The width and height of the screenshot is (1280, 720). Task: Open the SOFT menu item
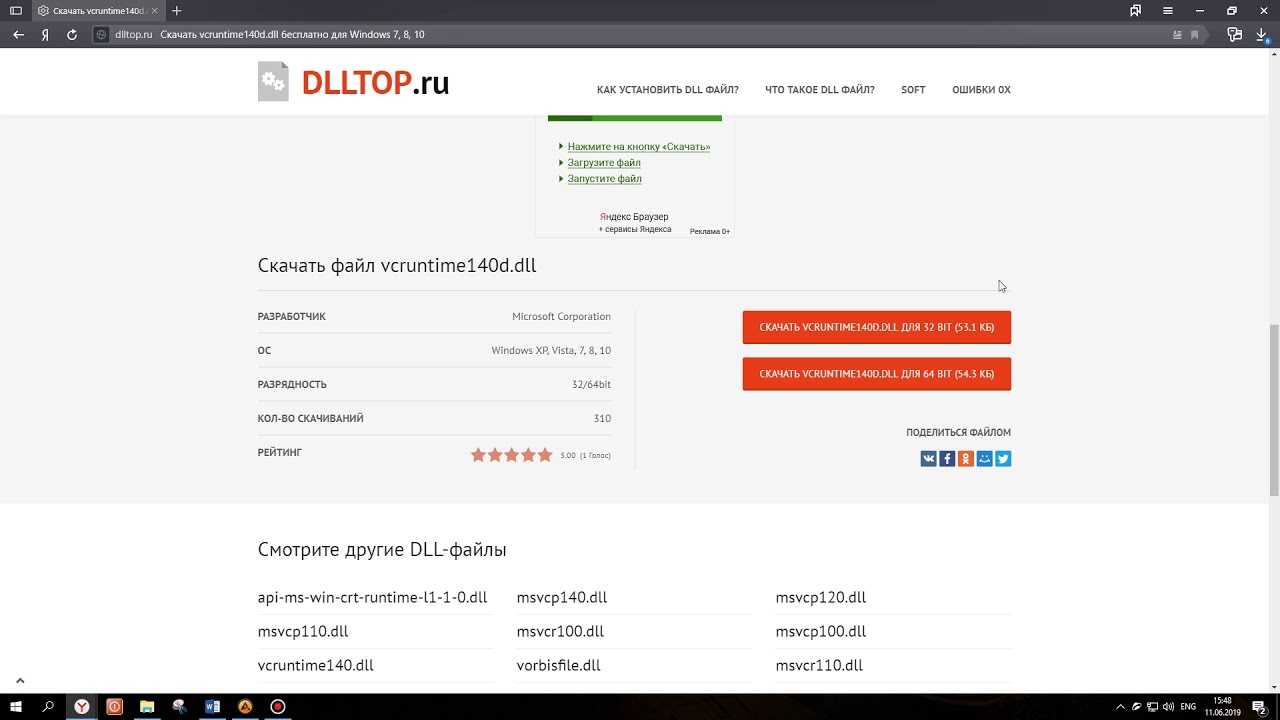click(x=913, y=90)
